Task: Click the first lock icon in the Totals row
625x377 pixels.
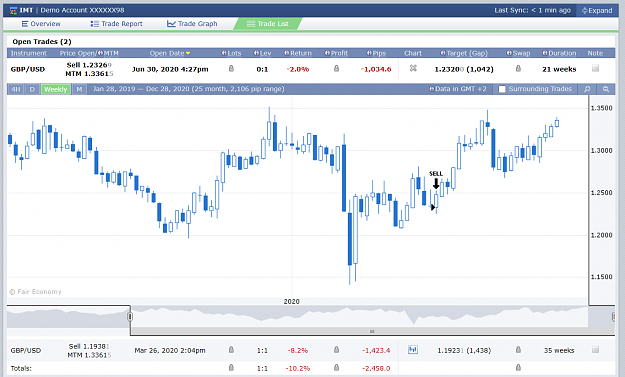Action: pyautogui.click(x=231, y=367)
